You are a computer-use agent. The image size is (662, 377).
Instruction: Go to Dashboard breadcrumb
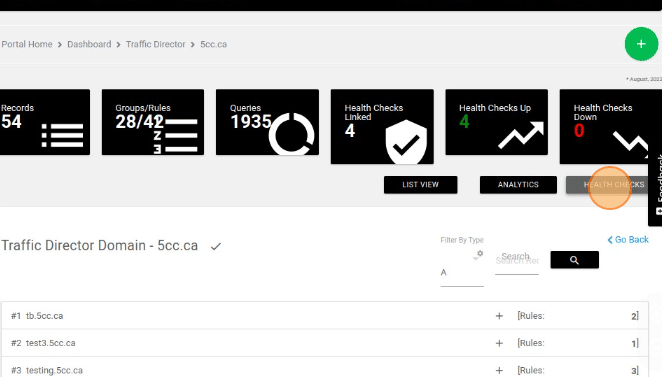(x=89, y=44)
